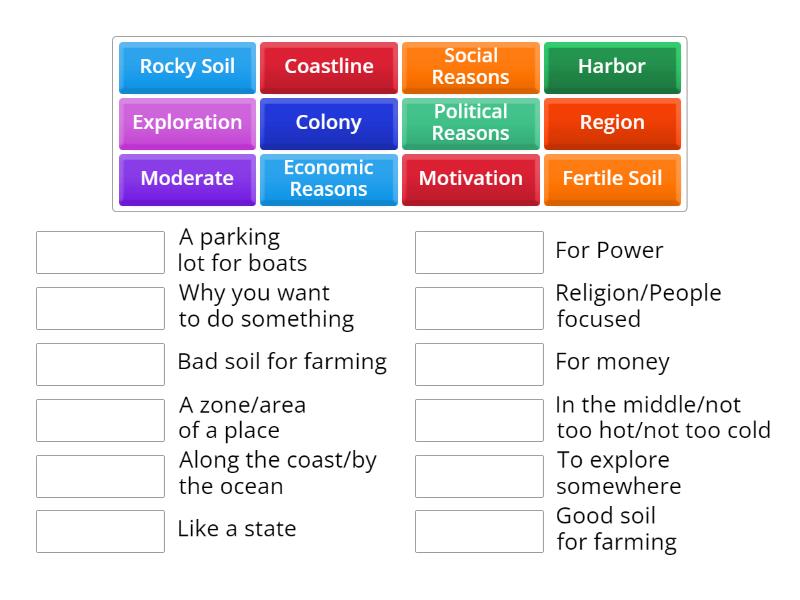This screenshot has width=800, height=600.
Task: Select the answer box next to 'Like a state'
Action: pos(100,530)
